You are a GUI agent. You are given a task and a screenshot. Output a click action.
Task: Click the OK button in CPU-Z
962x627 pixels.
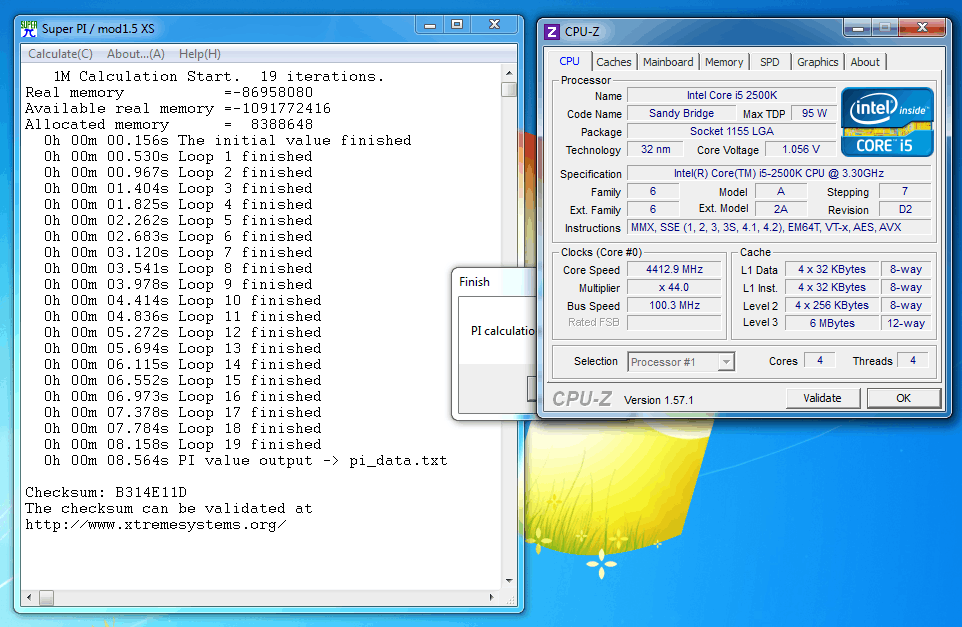pos(903,398)
